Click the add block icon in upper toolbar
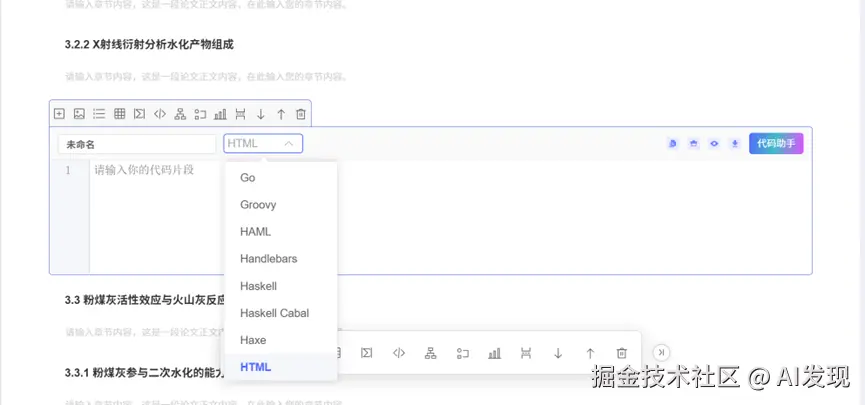Screen dimensions: 865x405 tap(59, 114)
